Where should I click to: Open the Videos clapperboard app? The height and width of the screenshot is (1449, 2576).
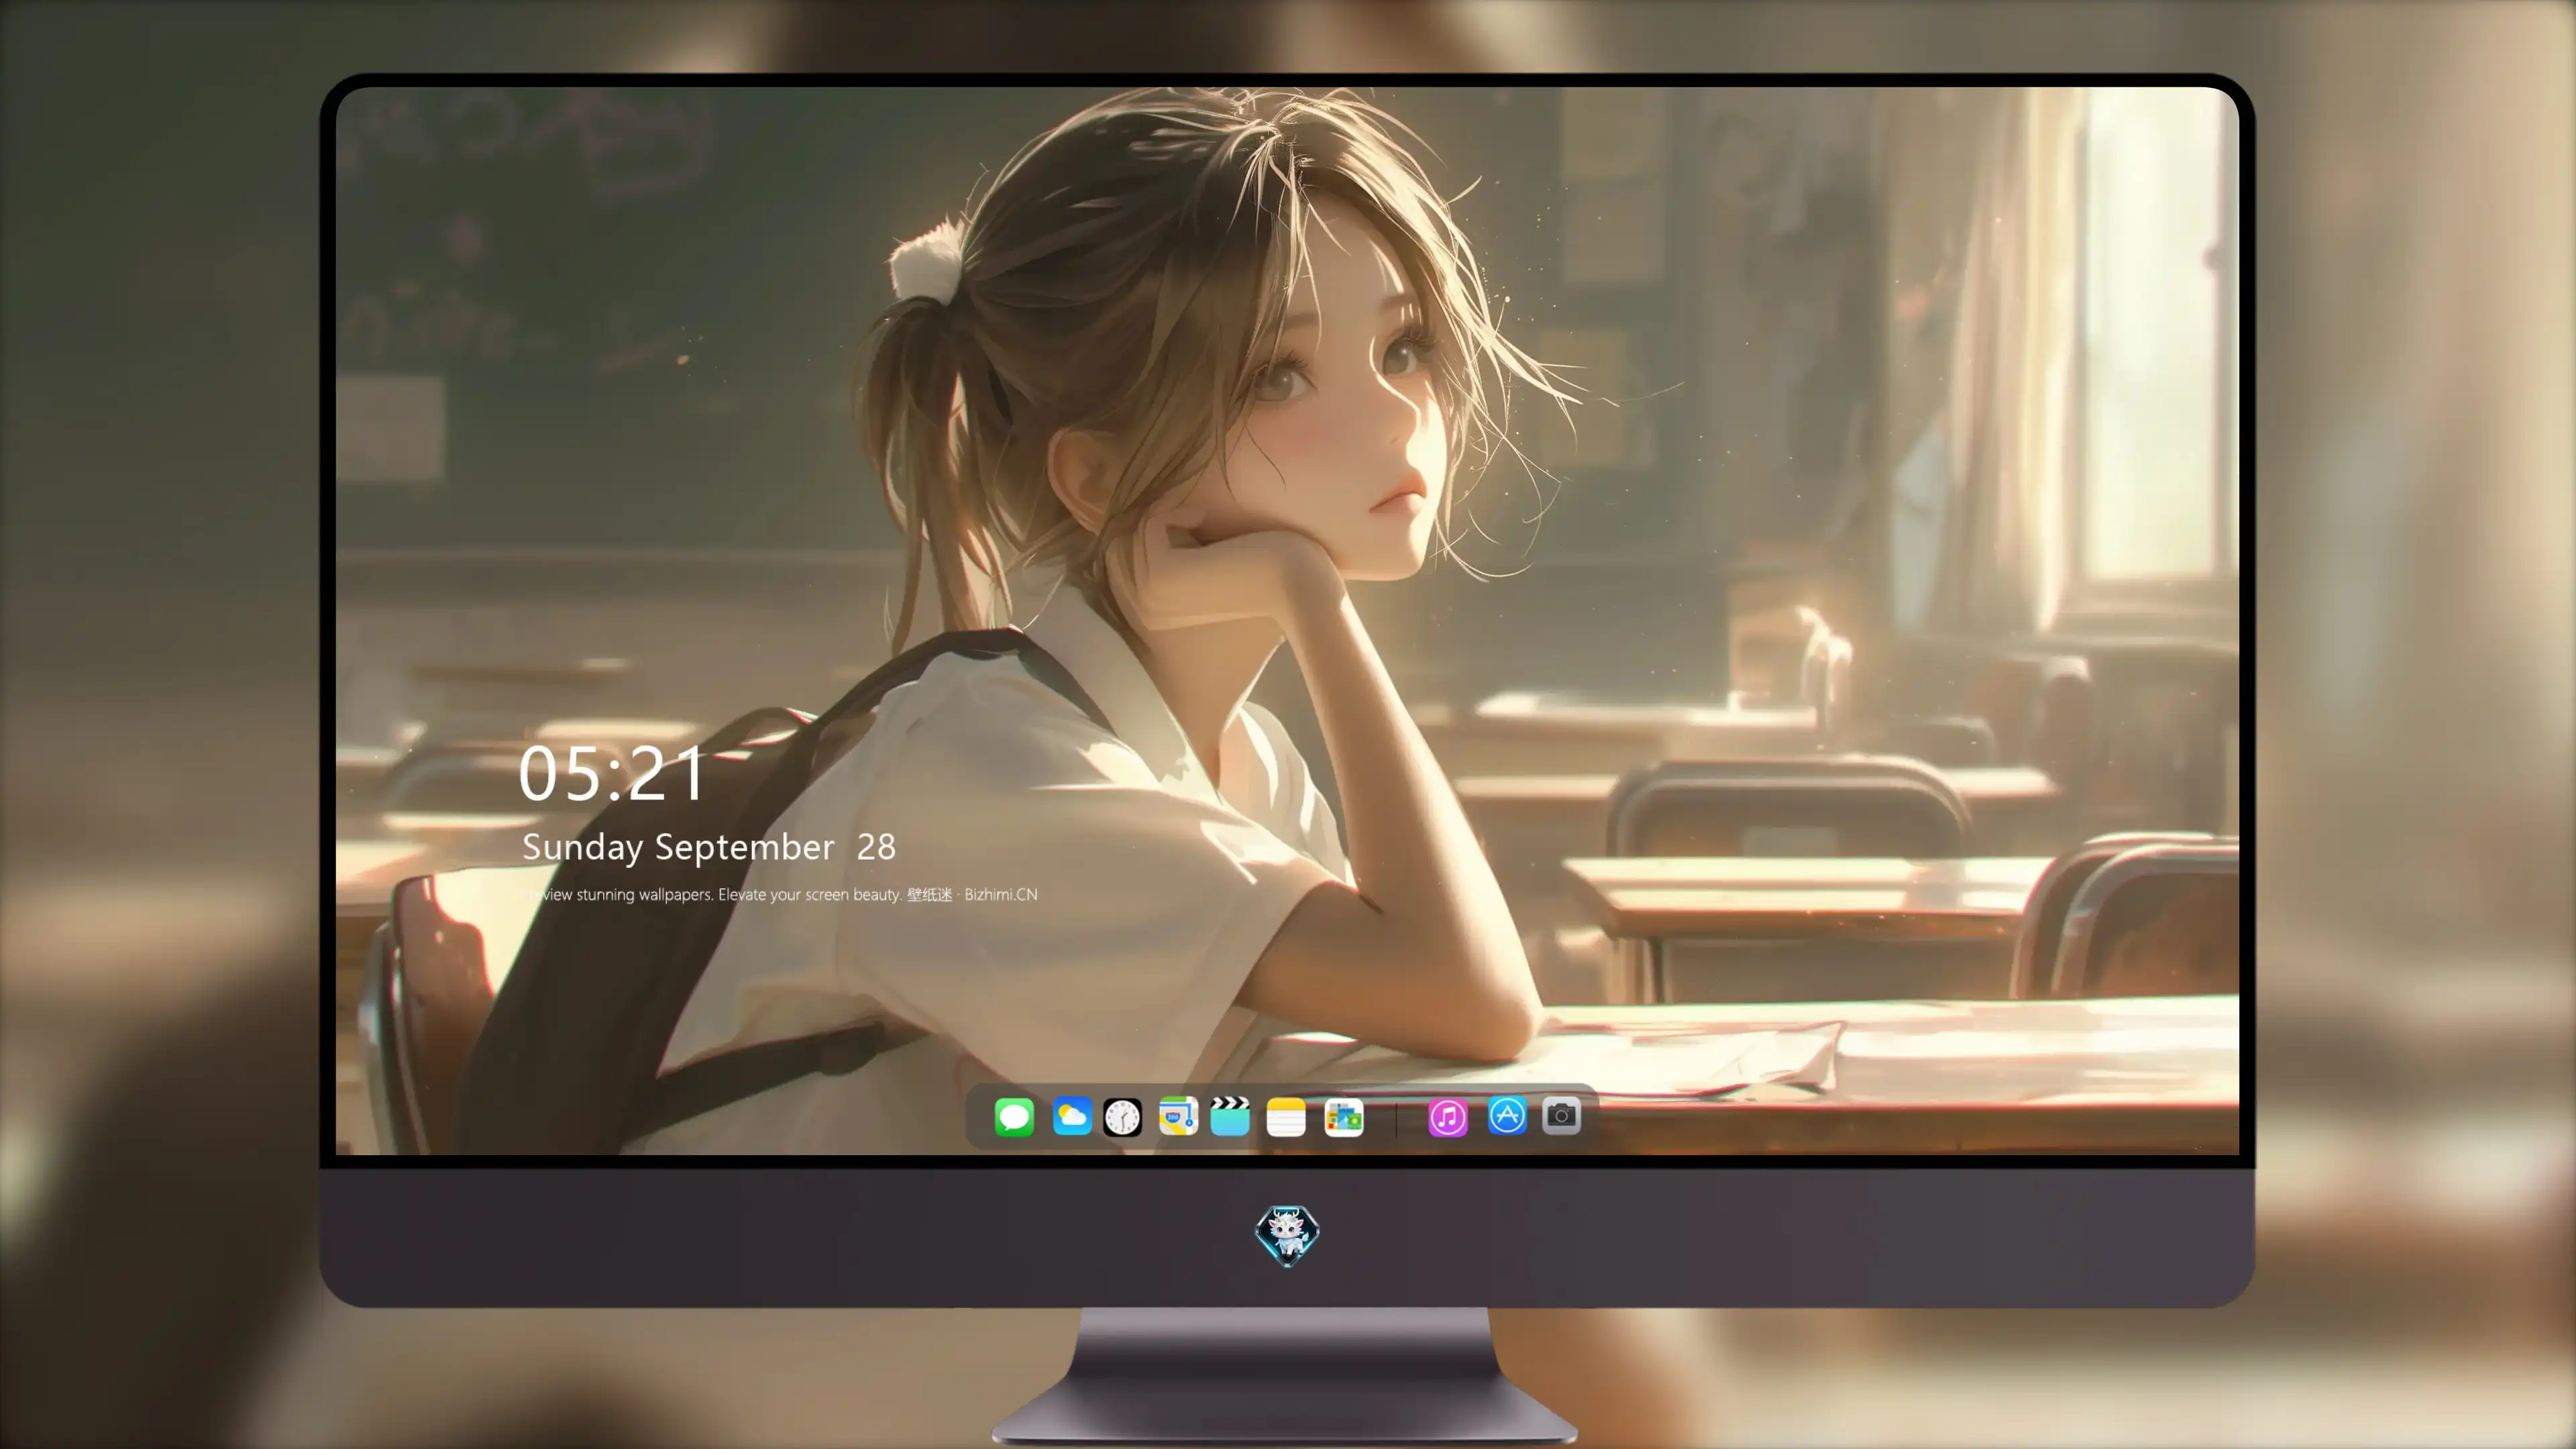point(1230,1116)
